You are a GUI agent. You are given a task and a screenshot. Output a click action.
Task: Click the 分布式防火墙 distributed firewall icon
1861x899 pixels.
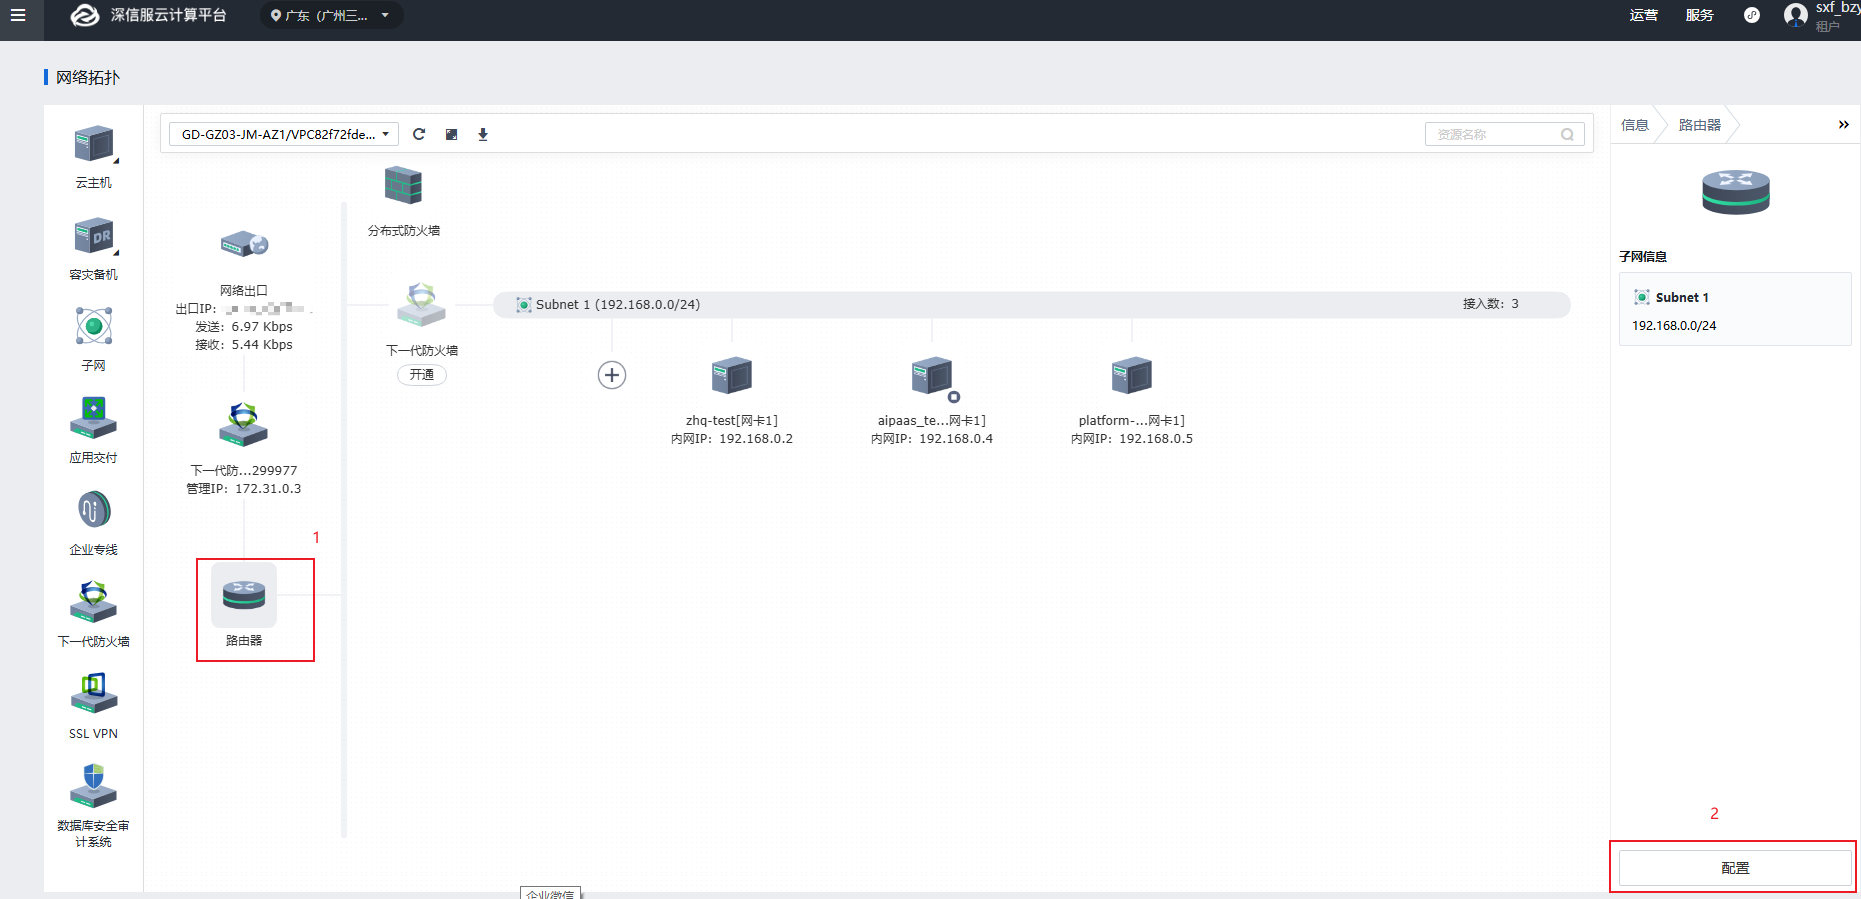point(403,187)
